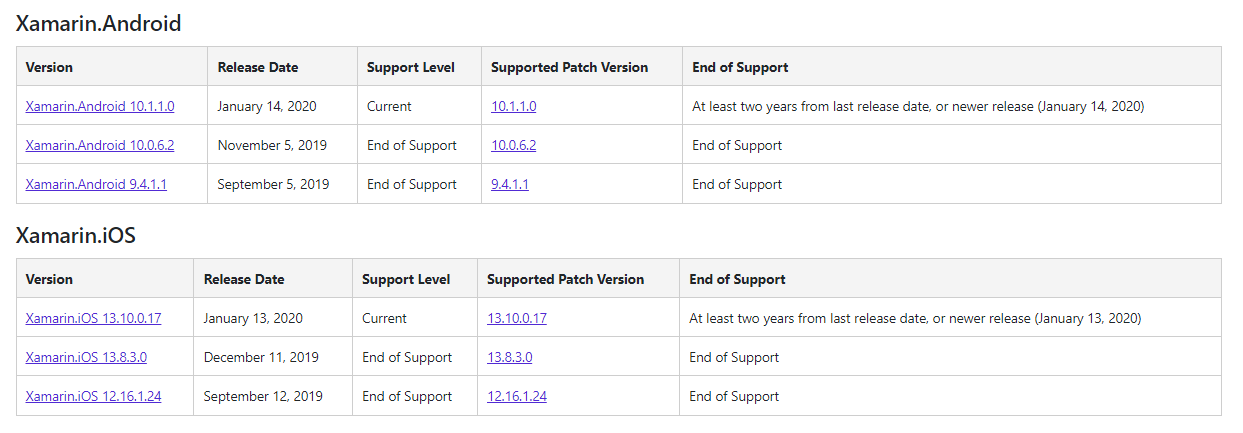The width and height of the screenshot is (1243, 433).
Task: Click the Android table Support Level header
Action: [411, 67]
